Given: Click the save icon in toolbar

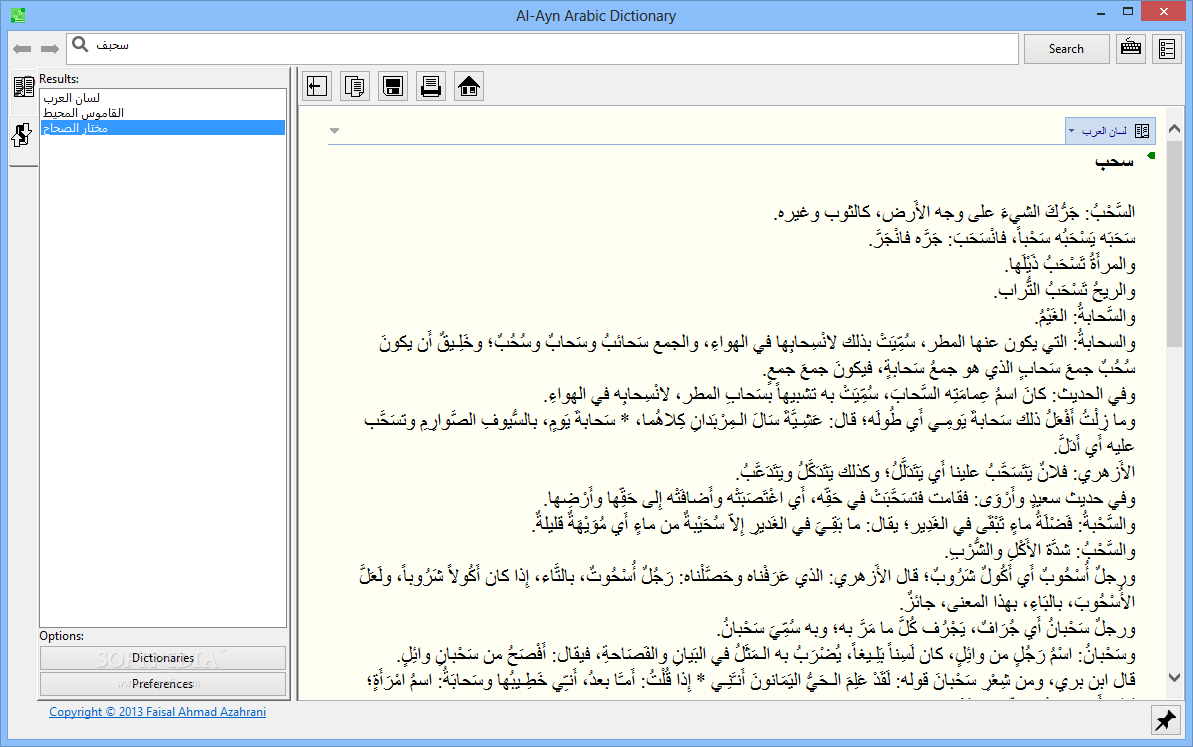Looking at the screenshot, I should pyautogui.click(x=393, y=86).
